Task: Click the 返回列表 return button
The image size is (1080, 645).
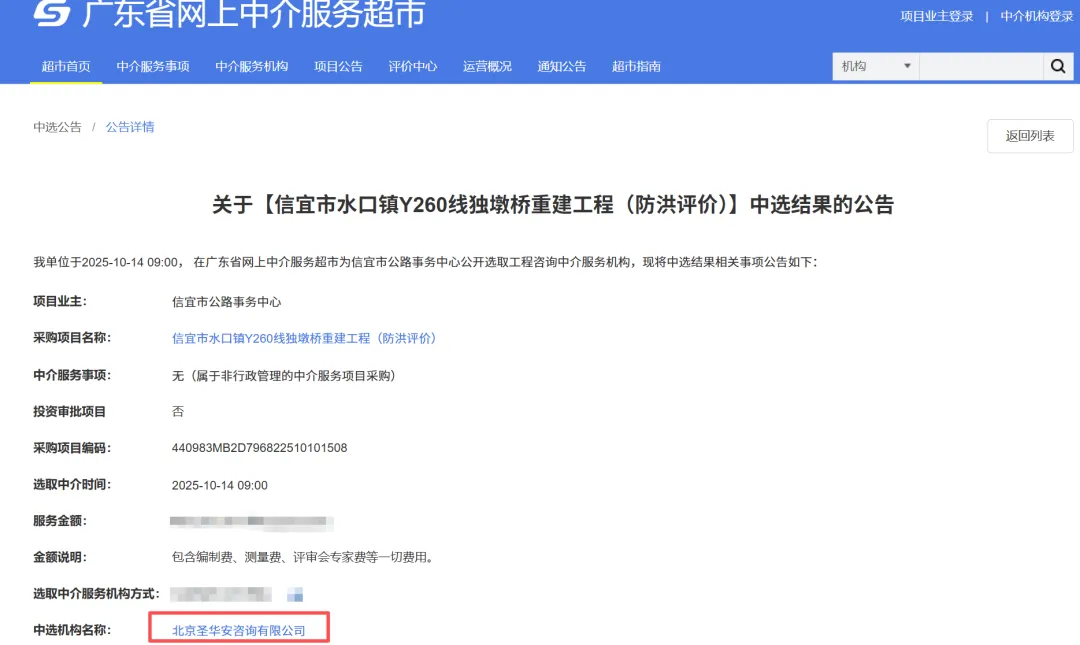Action: coord(1030,135)
